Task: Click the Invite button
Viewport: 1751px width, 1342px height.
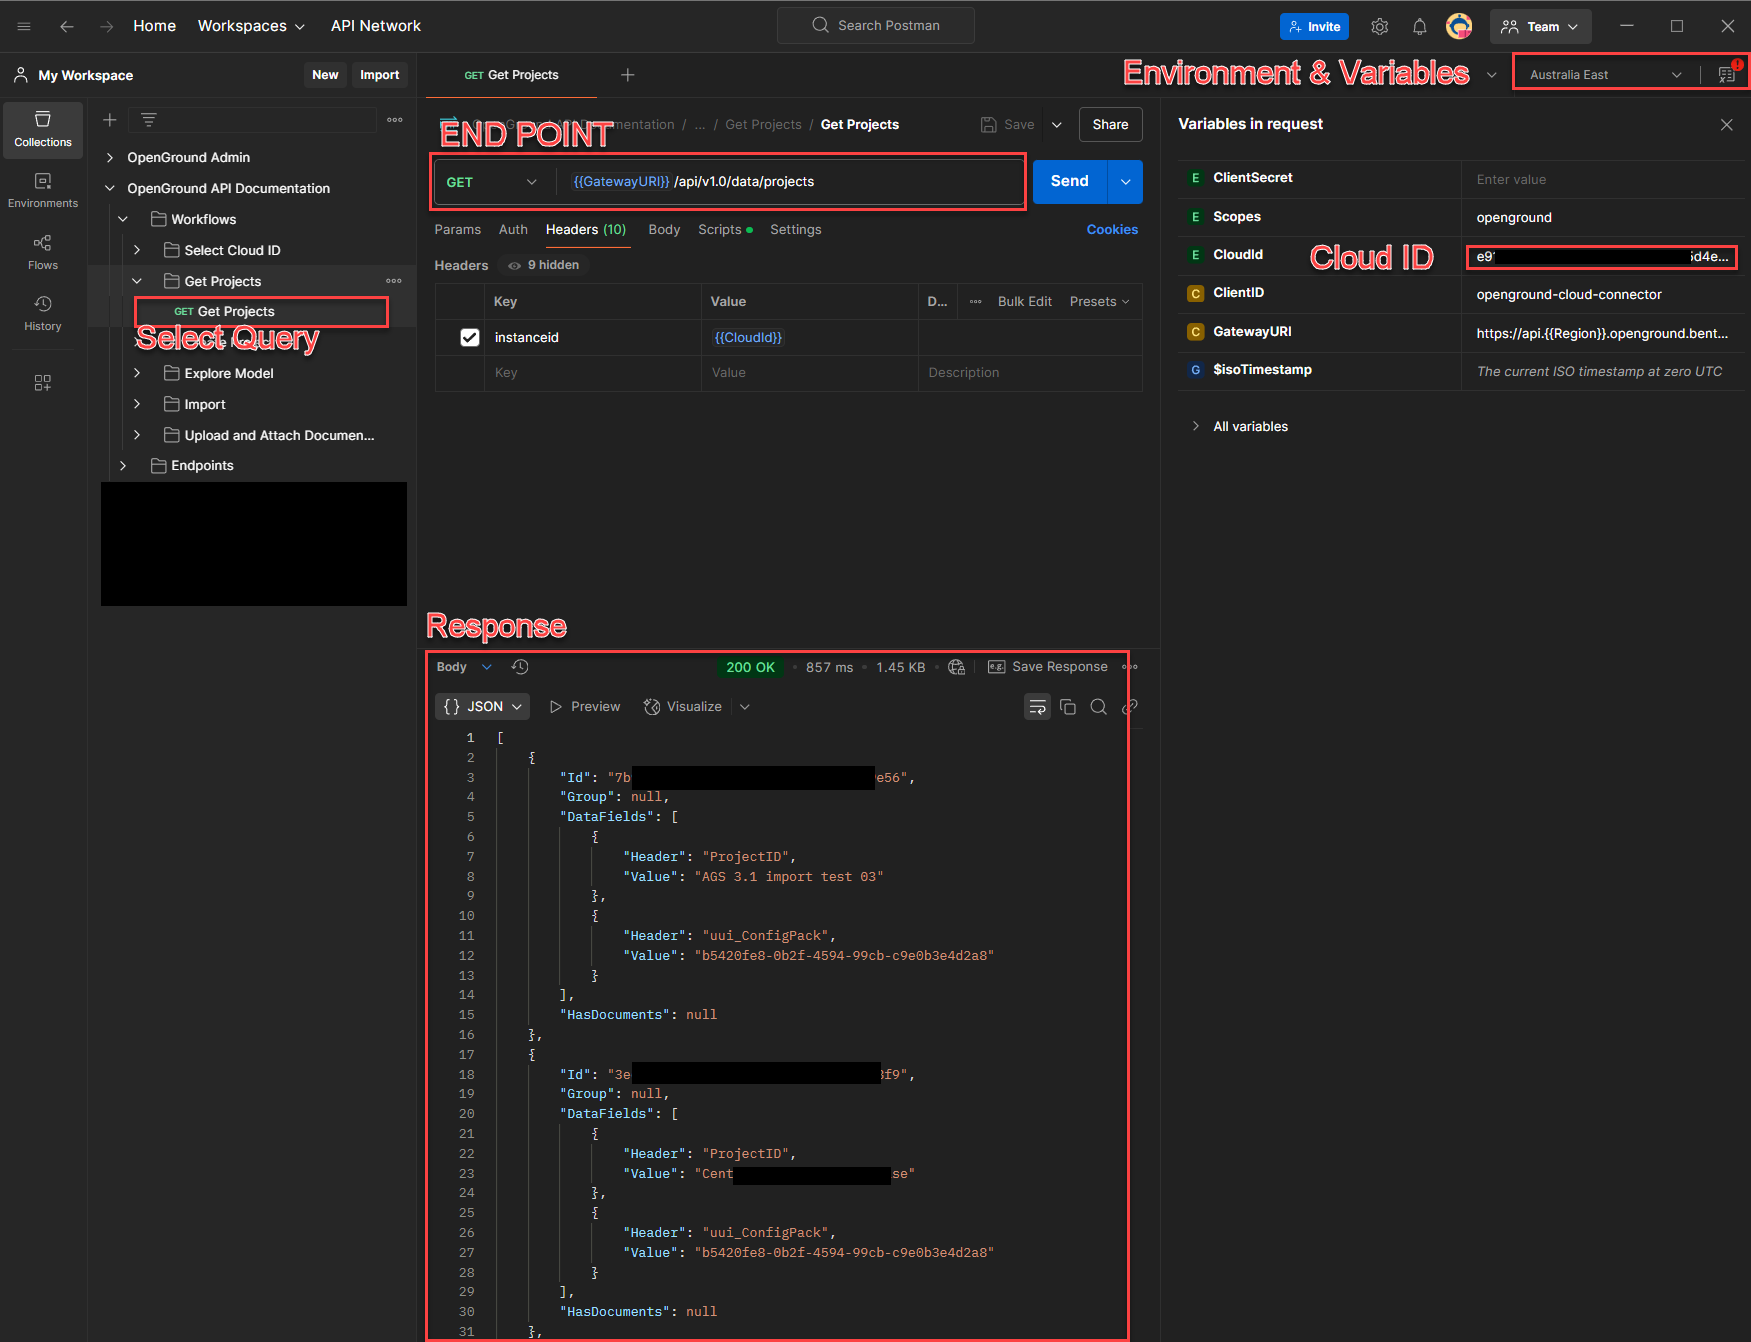Action: tap(1314, 27)
